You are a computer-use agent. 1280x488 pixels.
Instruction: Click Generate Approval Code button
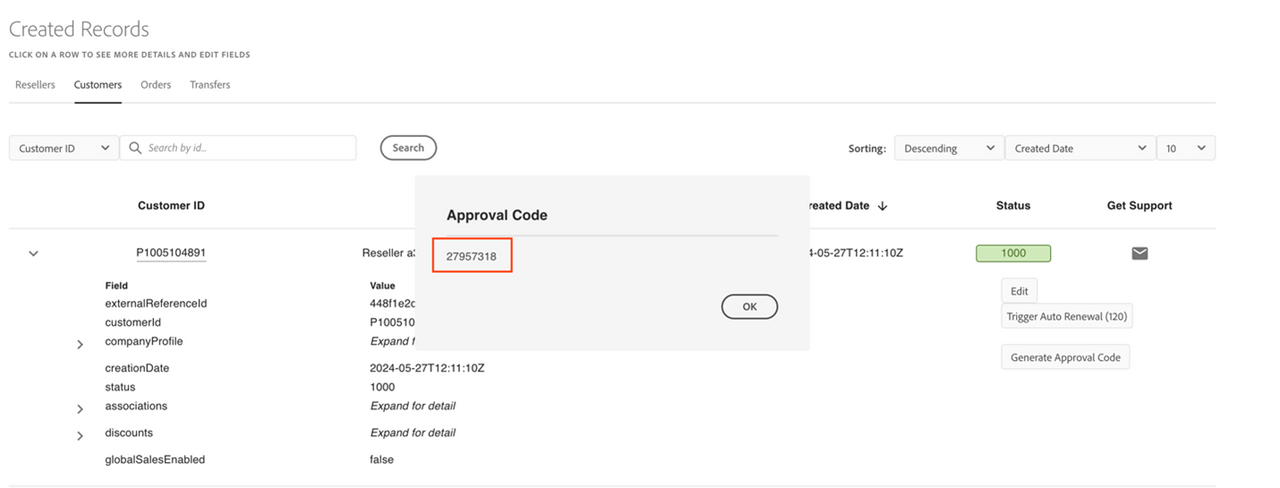pos(1065,357)
